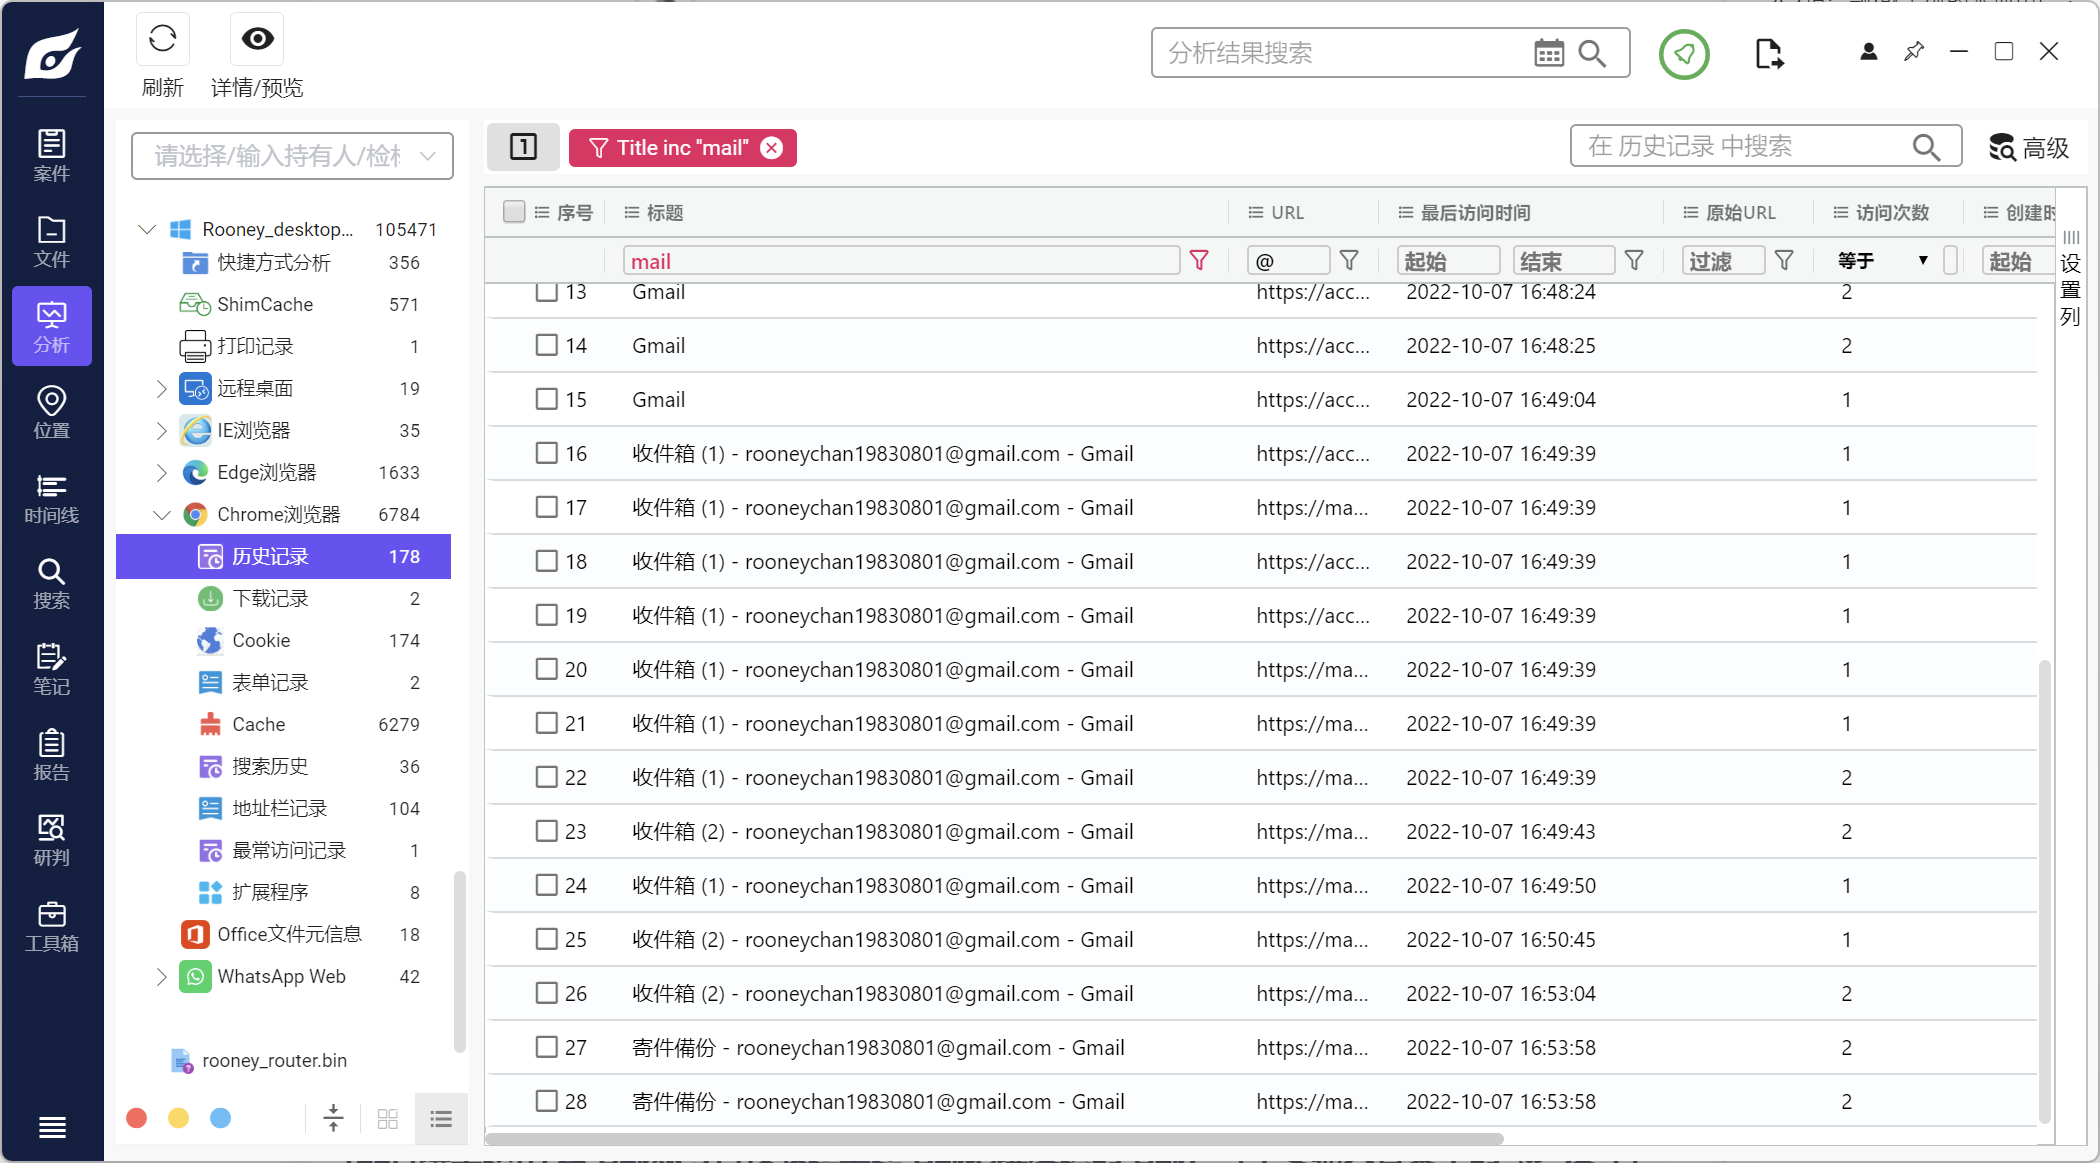Image resolution: width=2100 pixels, height=1163 pixels.
Task: Select the Office文件元信息 tree item
Action: pos(284,934)
